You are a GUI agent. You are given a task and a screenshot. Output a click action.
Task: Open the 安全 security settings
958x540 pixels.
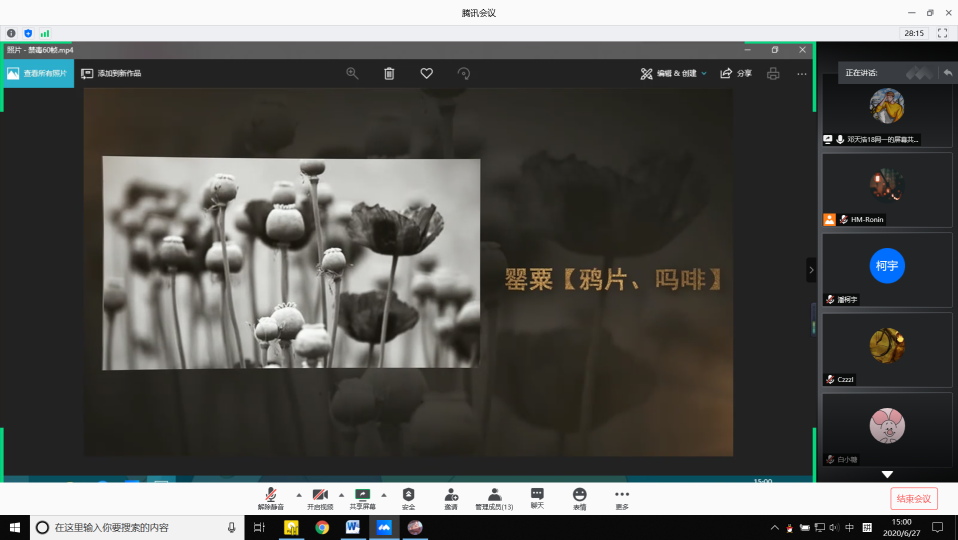click(x=408, y=495)
